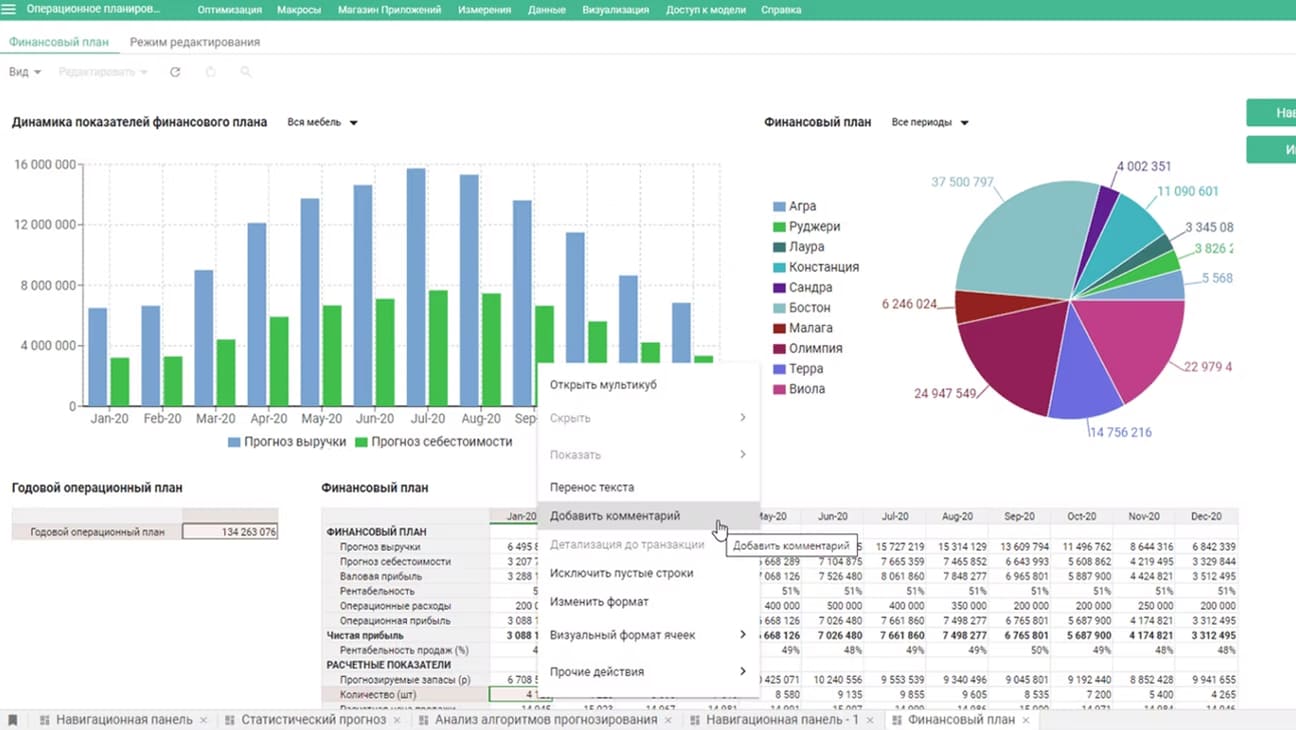Expand the Вид dropdown

25,72
